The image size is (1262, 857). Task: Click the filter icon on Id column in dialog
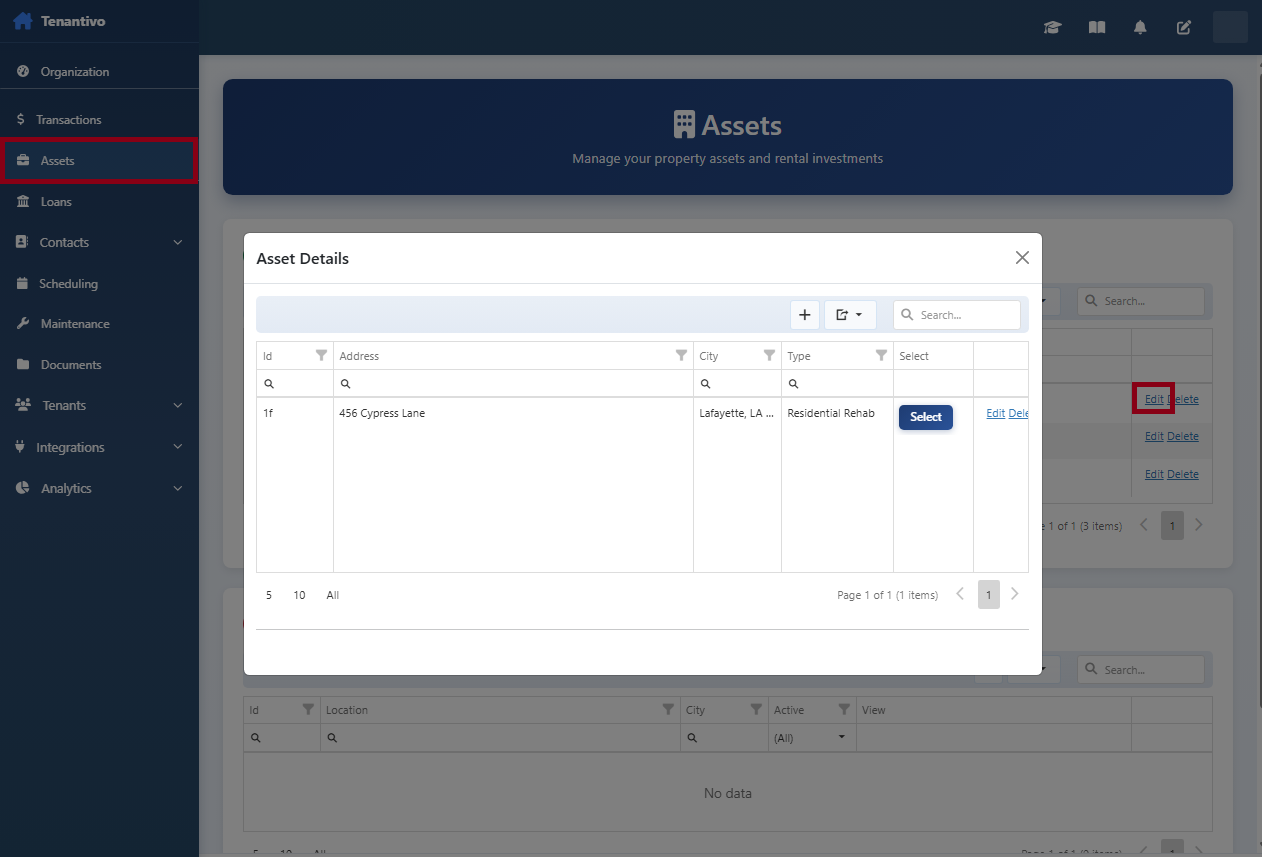pos(321,355)
